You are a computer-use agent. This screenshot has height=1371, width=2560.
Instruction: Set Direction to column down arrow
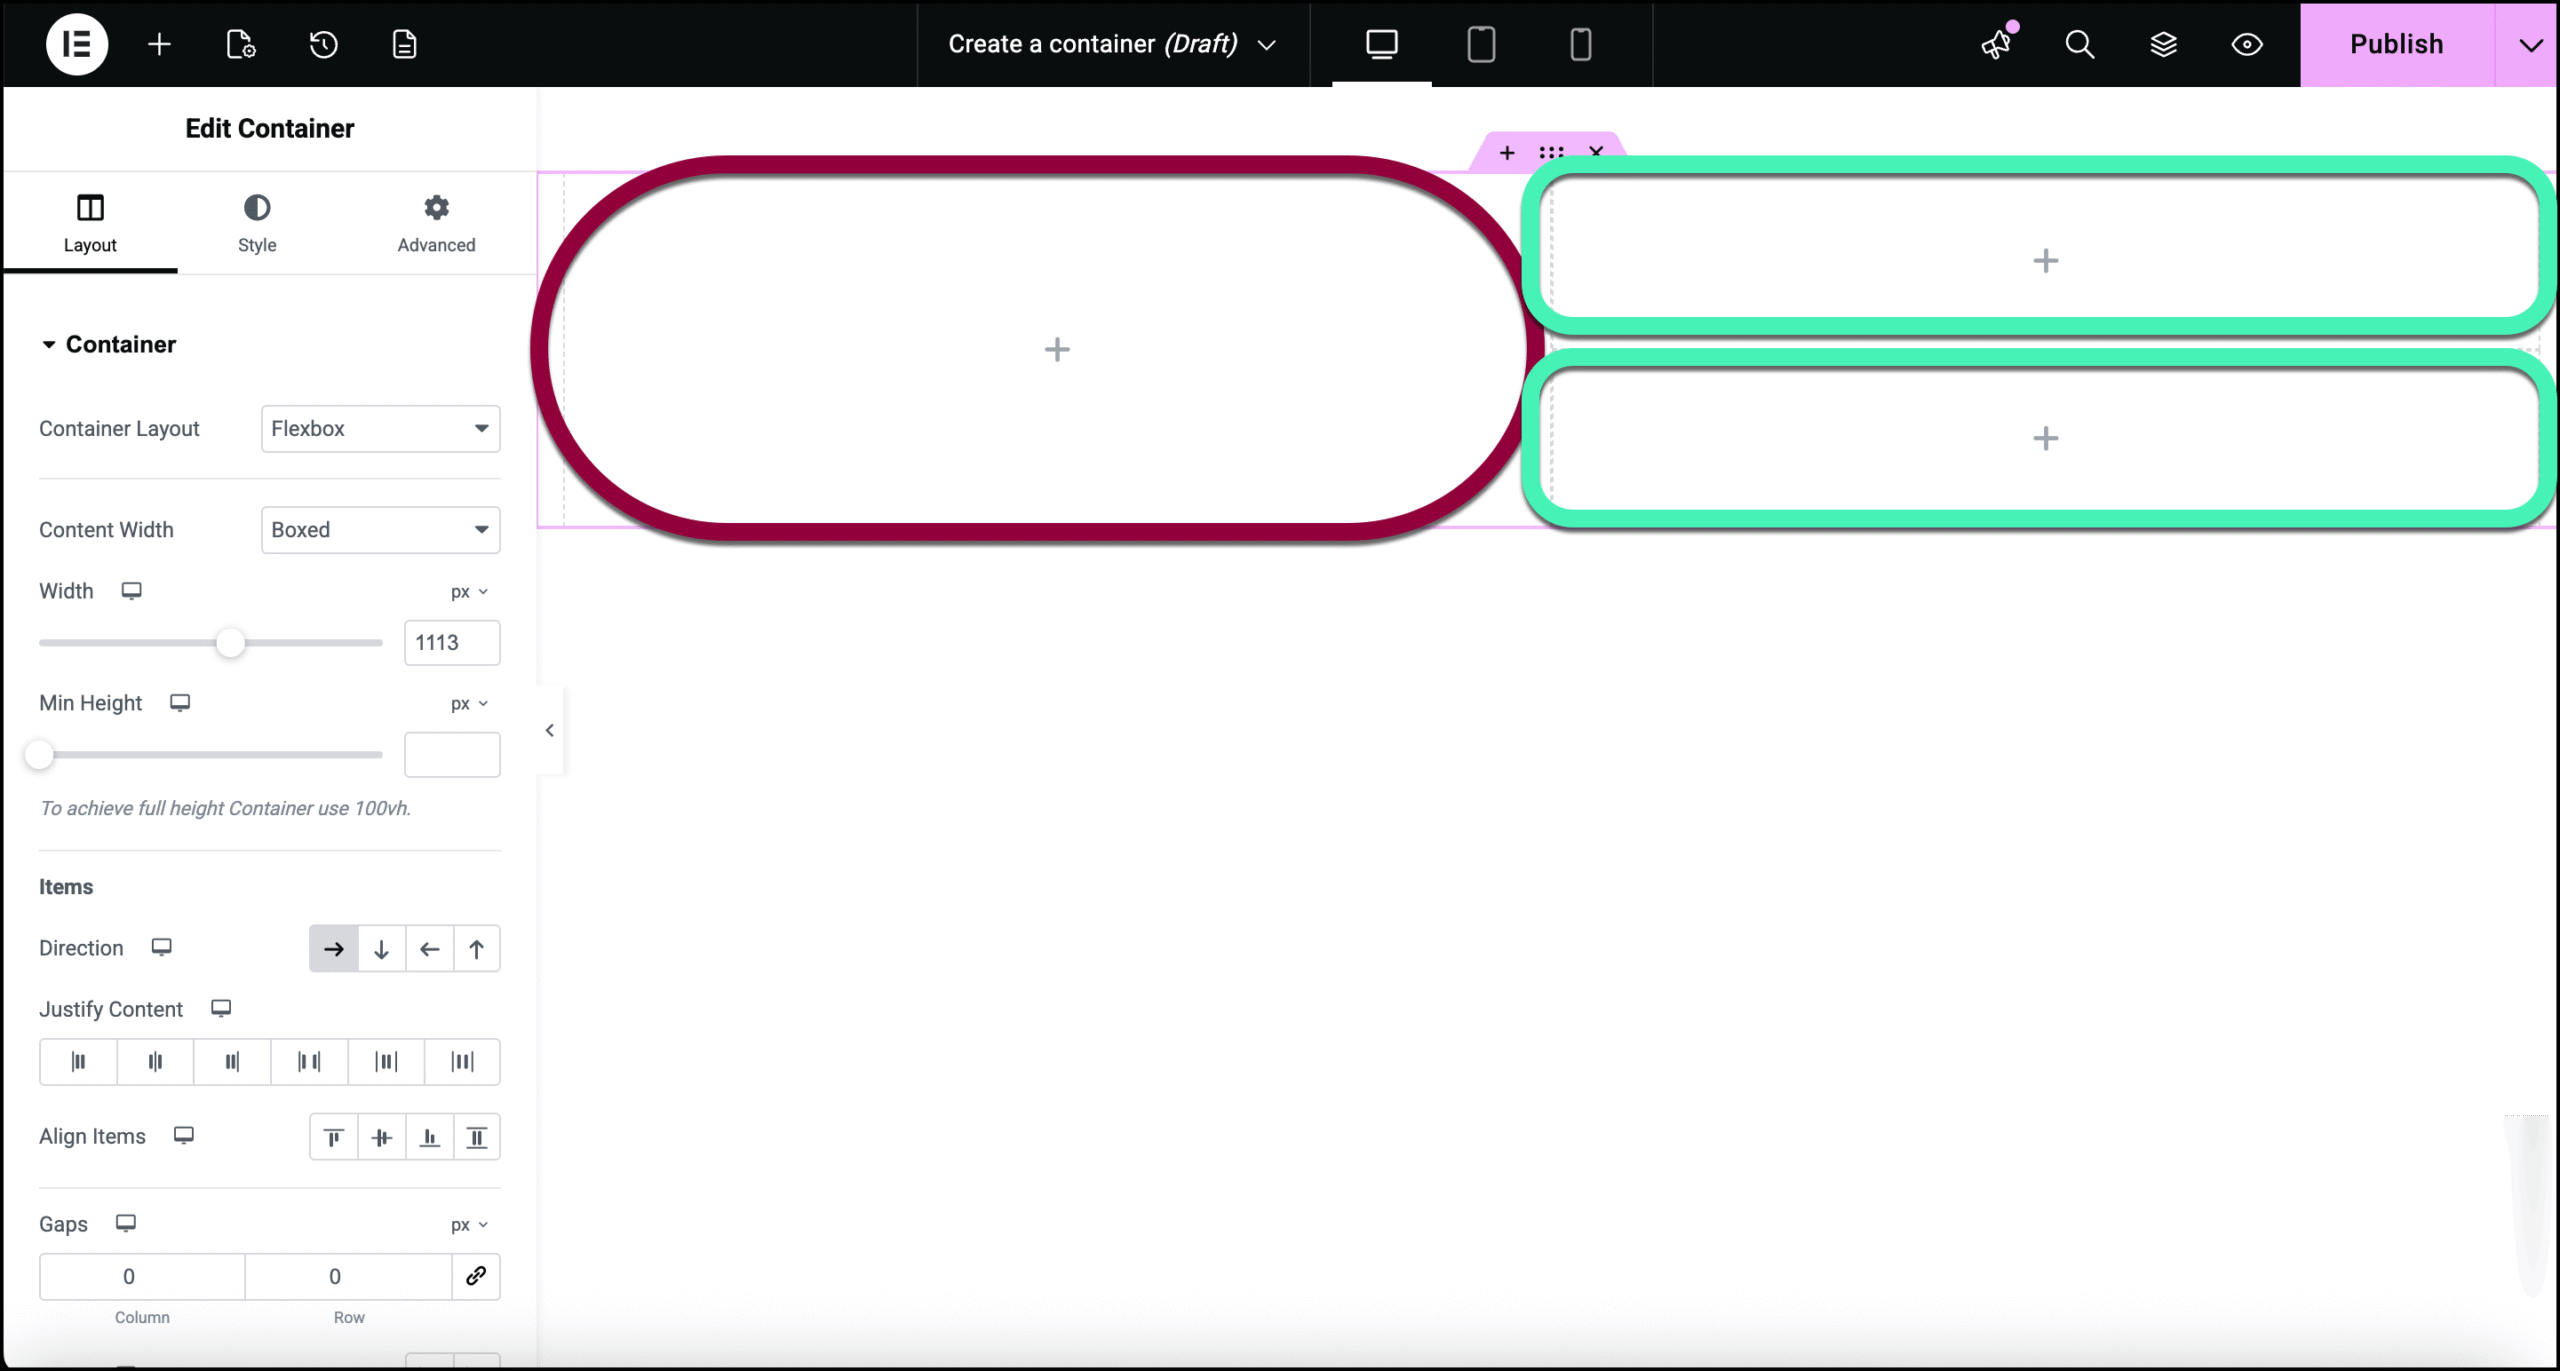click(x=381, y=949)
